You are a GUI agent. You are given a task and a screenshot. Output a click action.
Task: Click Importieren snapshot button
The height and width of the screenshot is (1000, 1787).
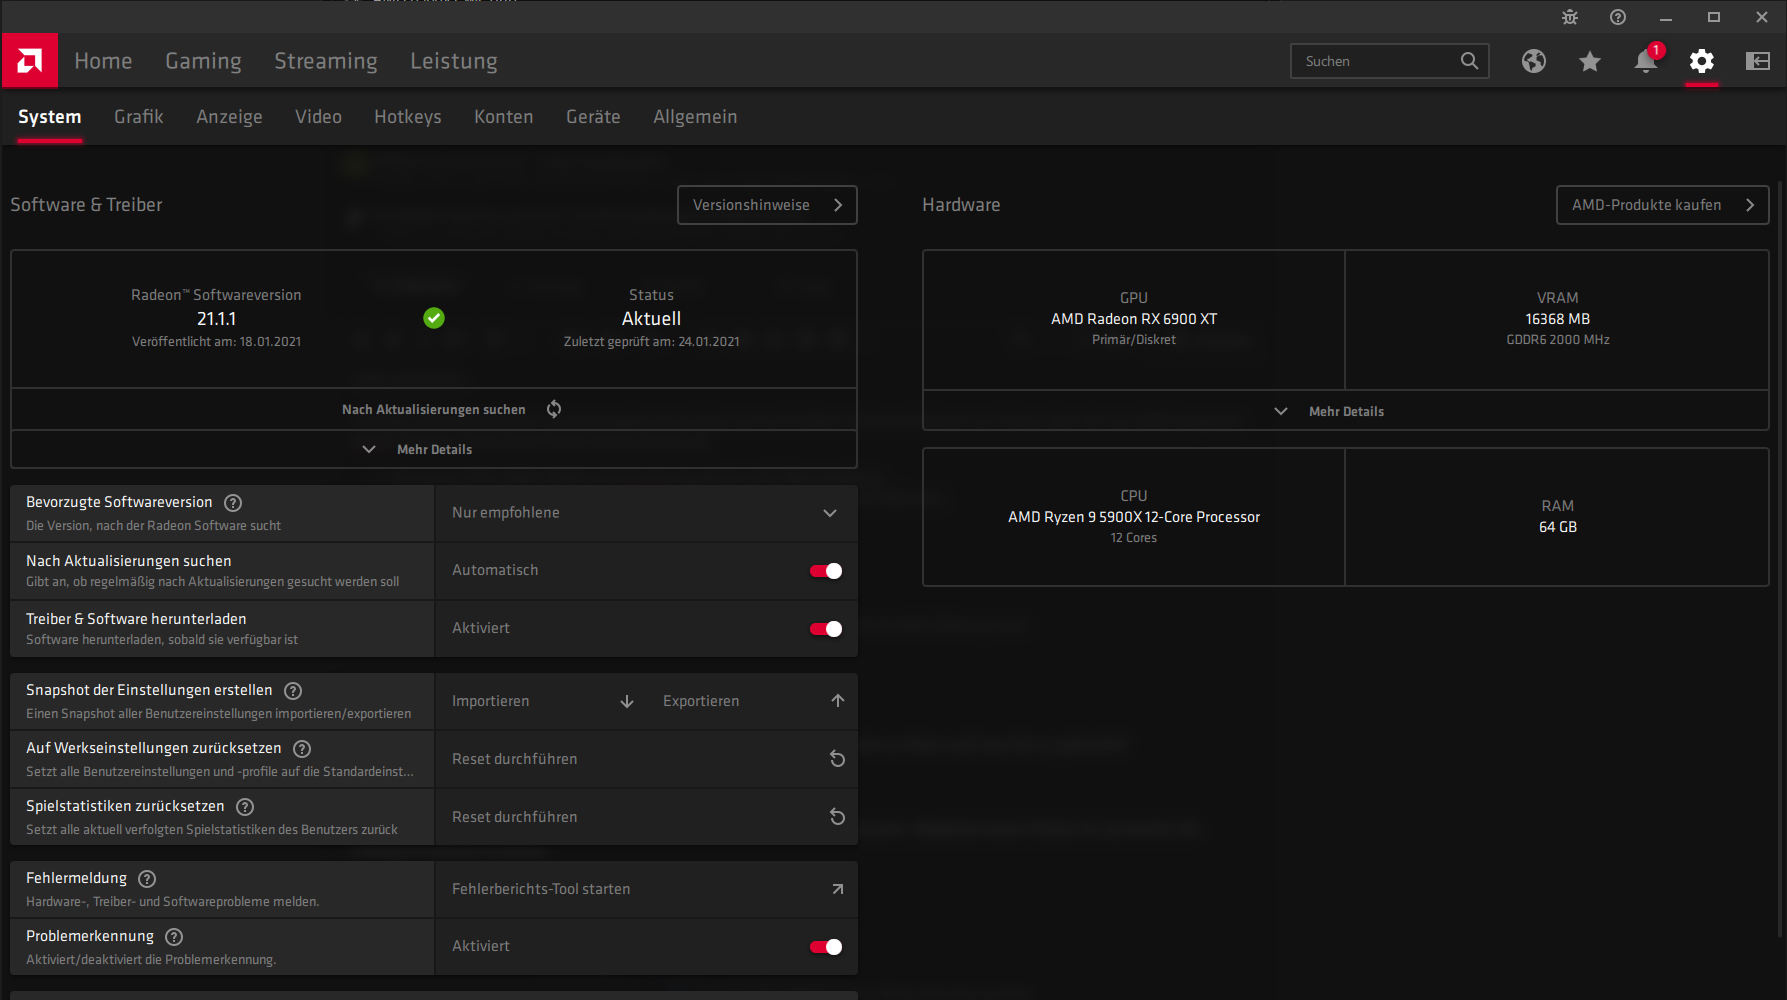(540, 701)
